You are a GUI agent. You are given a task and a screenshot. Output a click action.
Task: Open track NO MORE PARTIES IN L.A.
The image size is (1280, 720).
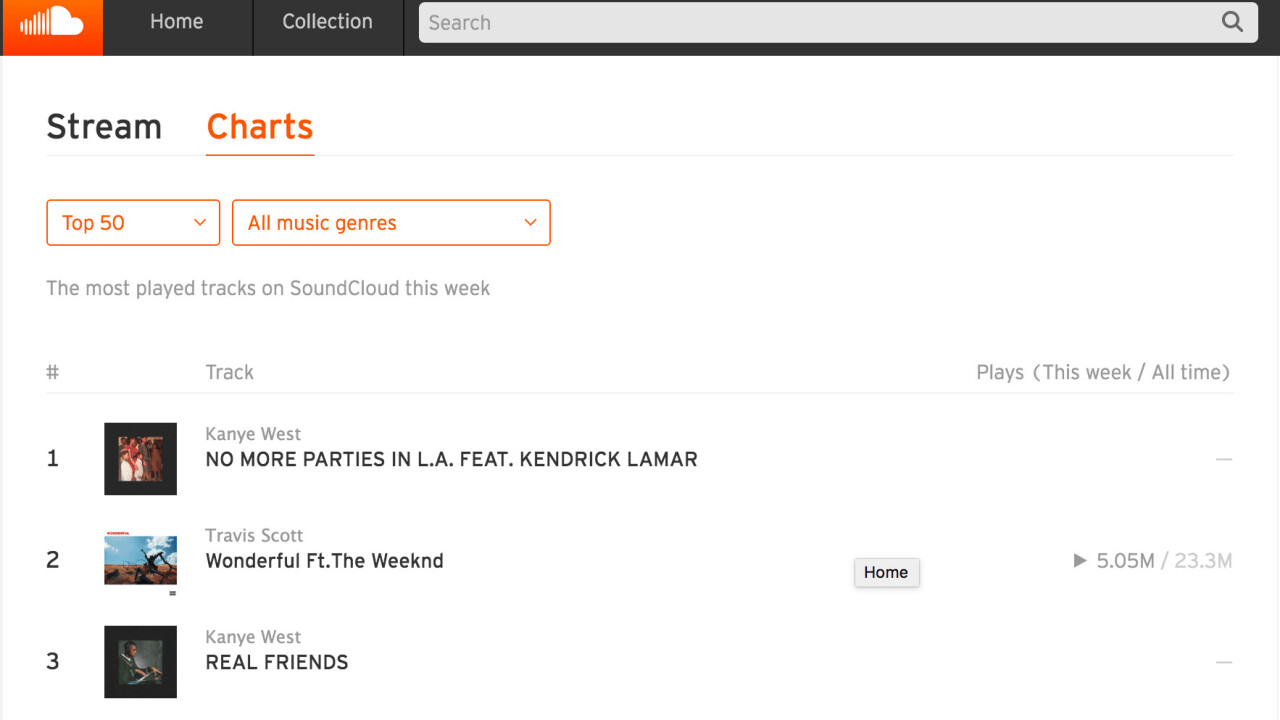click(x=451, y=460)
